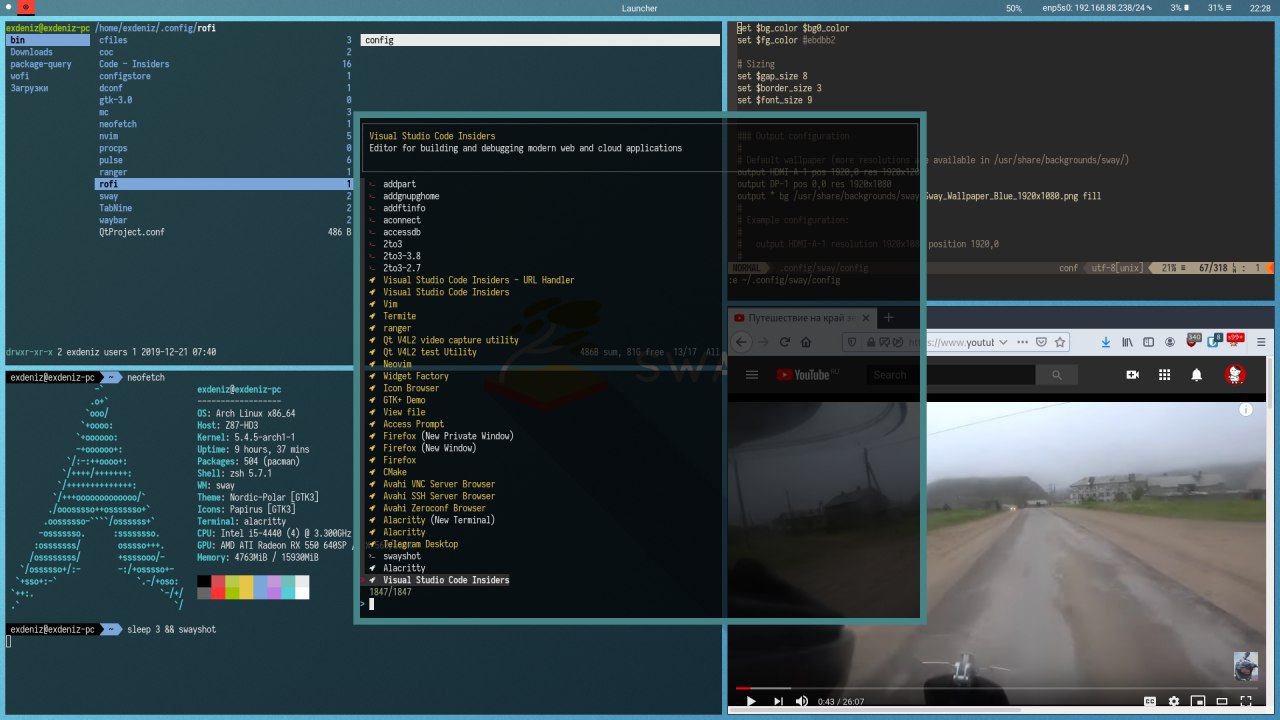Open page actions three-dot menu in URL bar

[1022, 342]
